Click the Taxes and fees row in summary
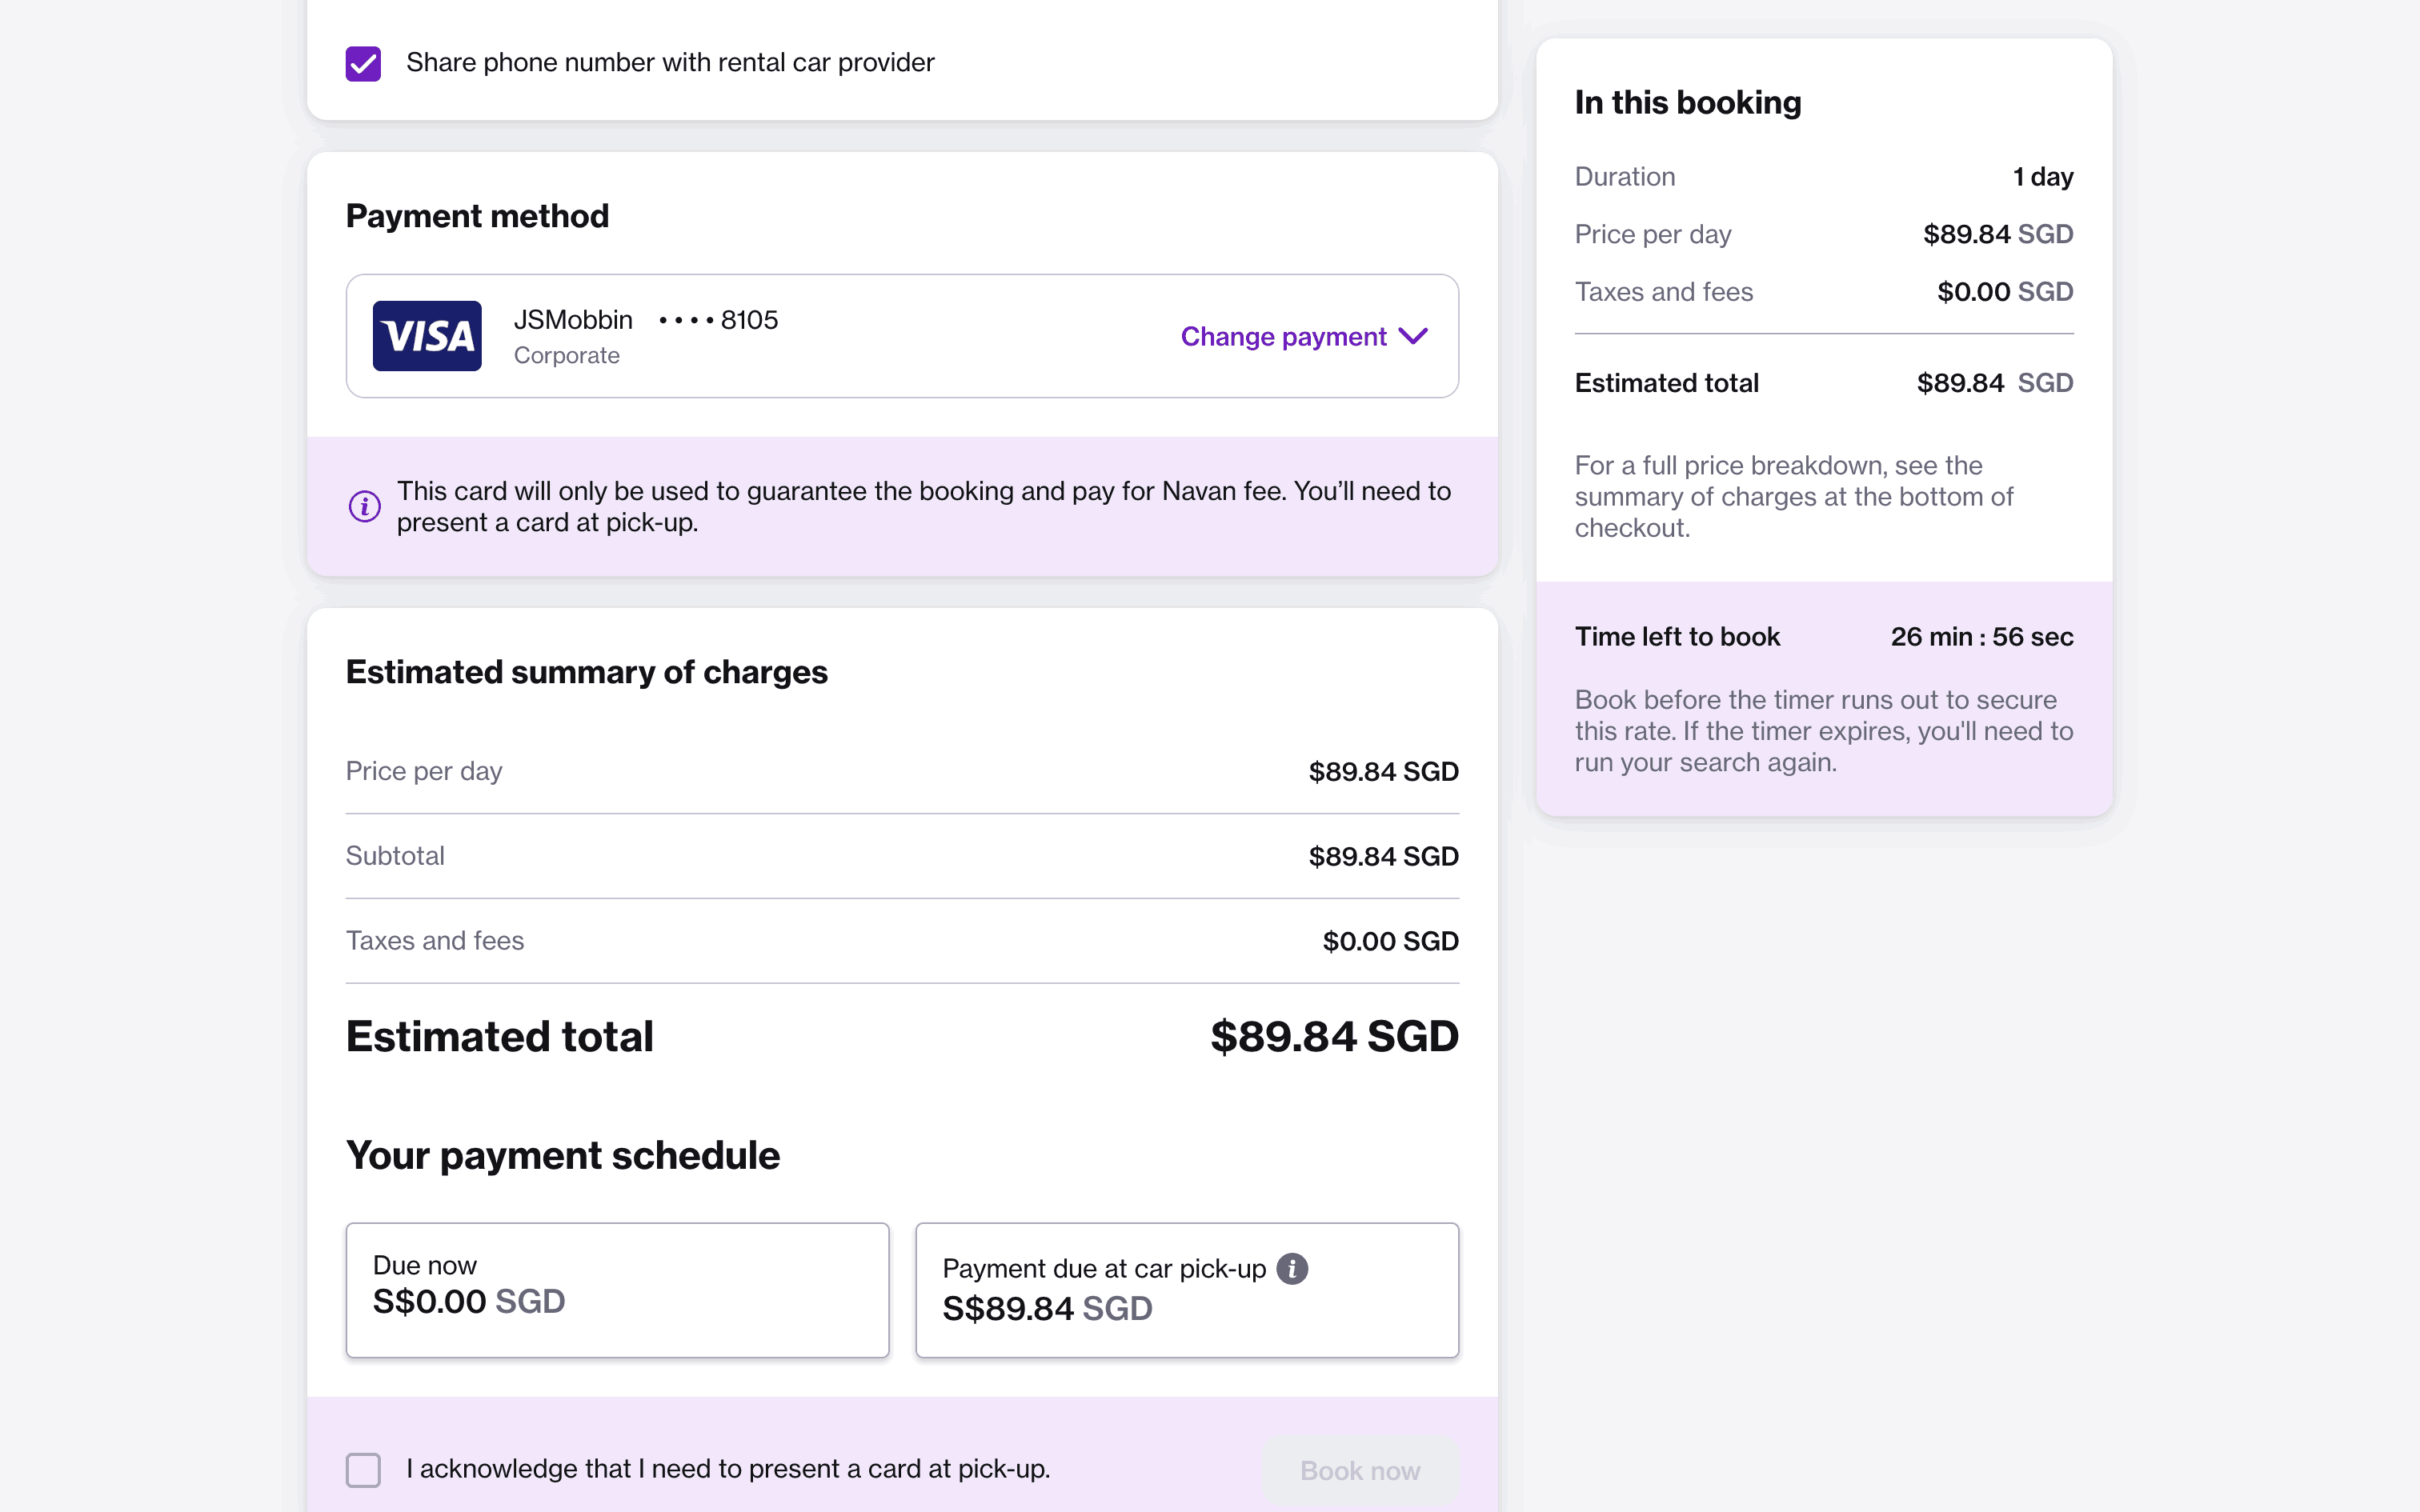The width and height of the screenshot is (2420, 1512). pyautogui.click(x=901, y=941)
